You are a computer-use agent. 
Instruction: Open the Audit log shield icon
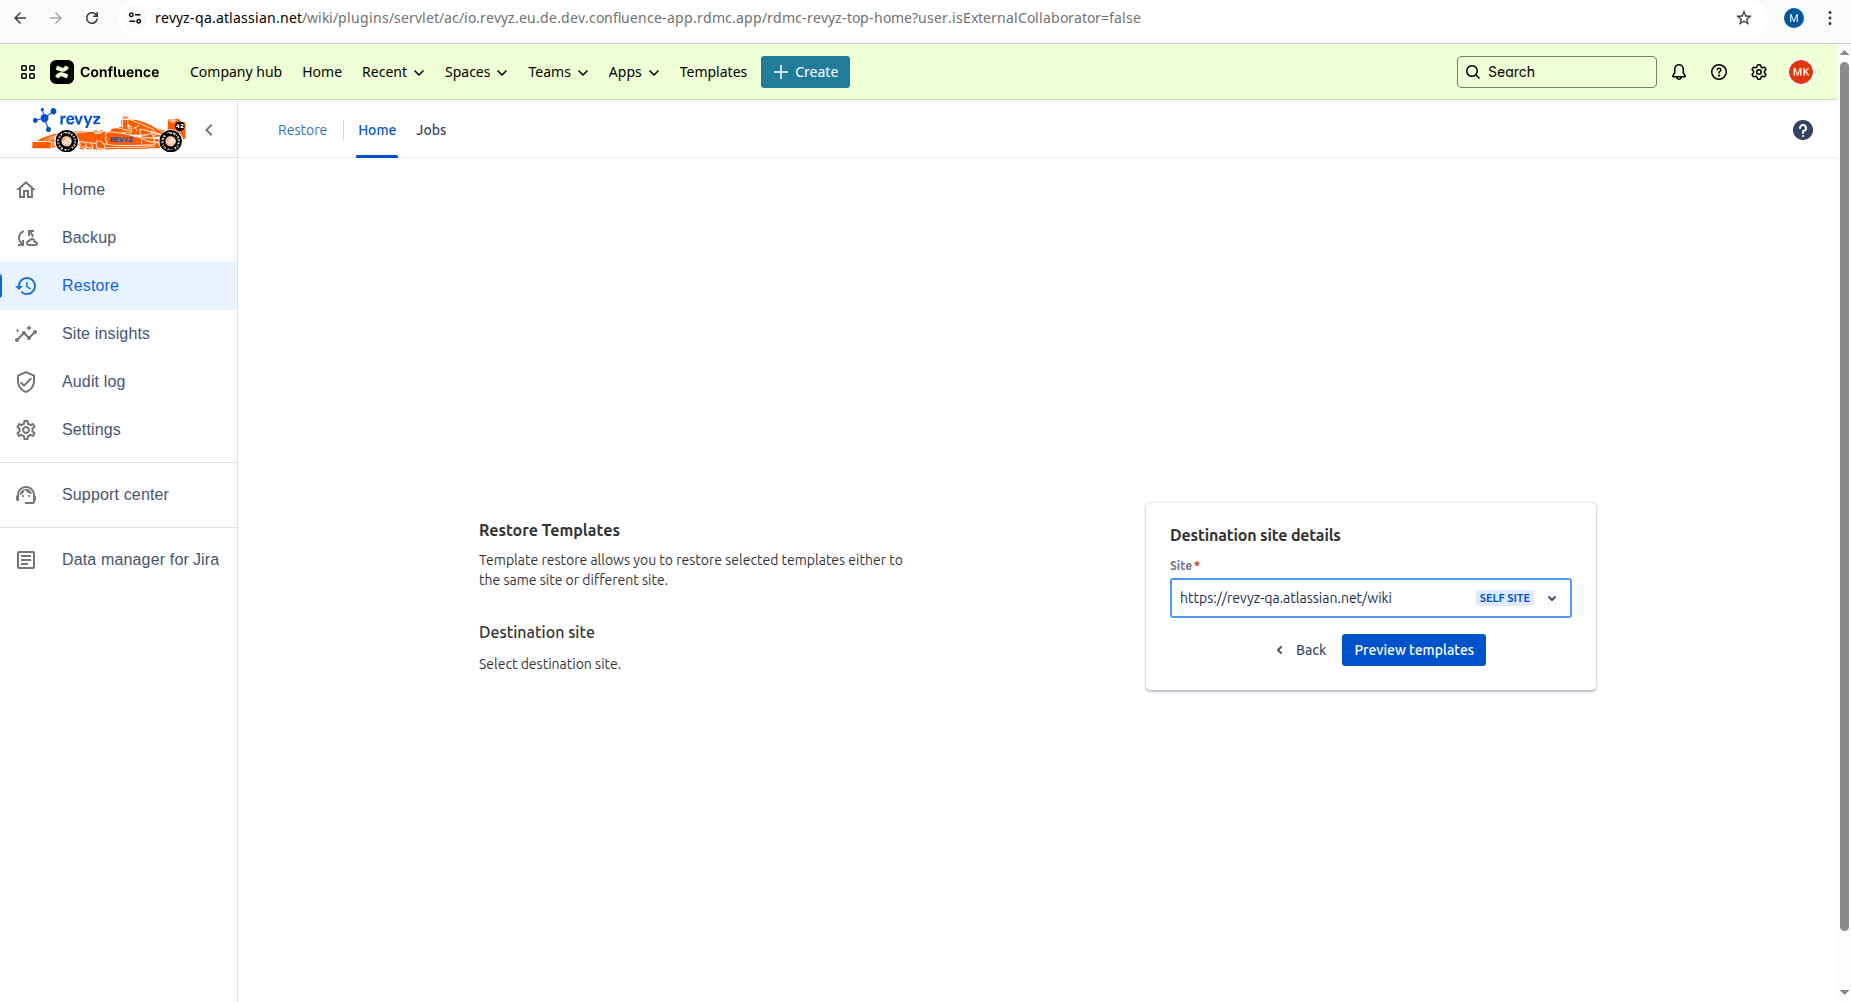[x=26, y=381]
